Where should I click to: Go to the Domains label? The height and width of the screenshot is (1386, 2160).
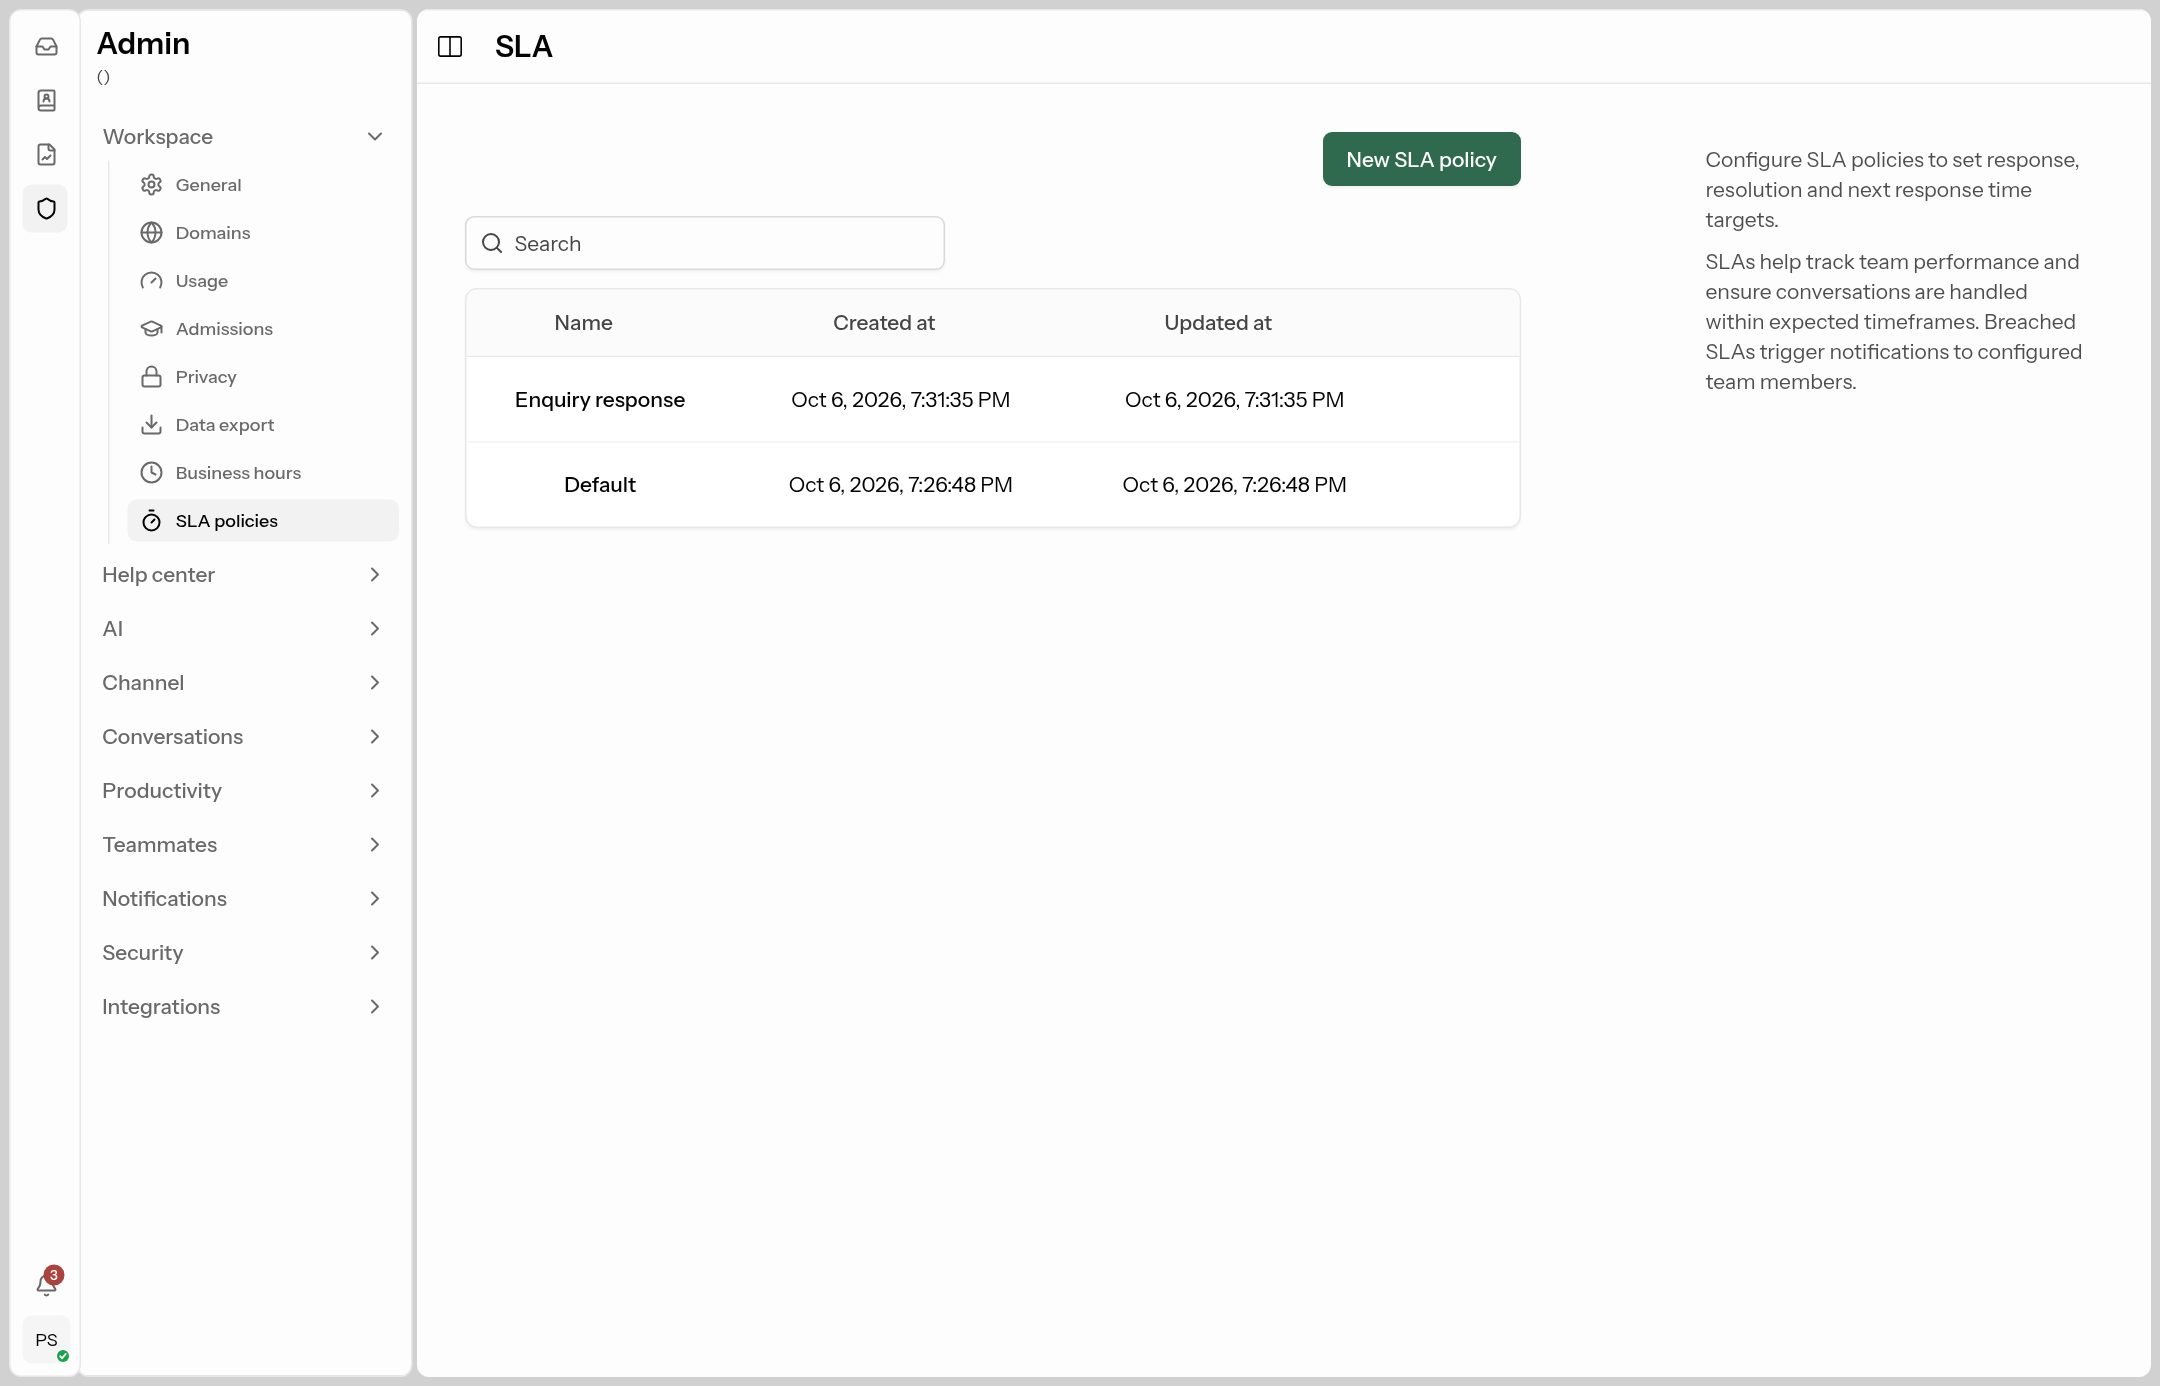tap(213, 233)
